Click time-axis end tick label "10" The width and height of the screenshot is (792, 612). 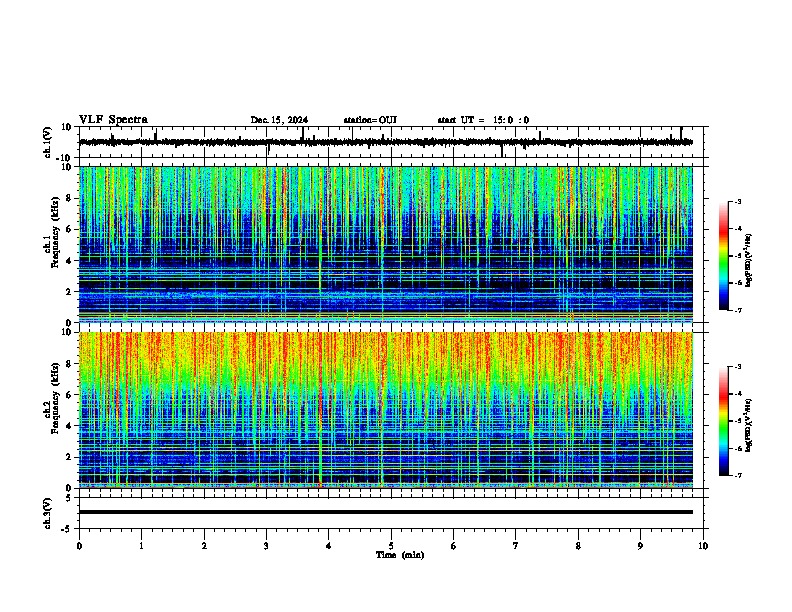click(703, 546)
